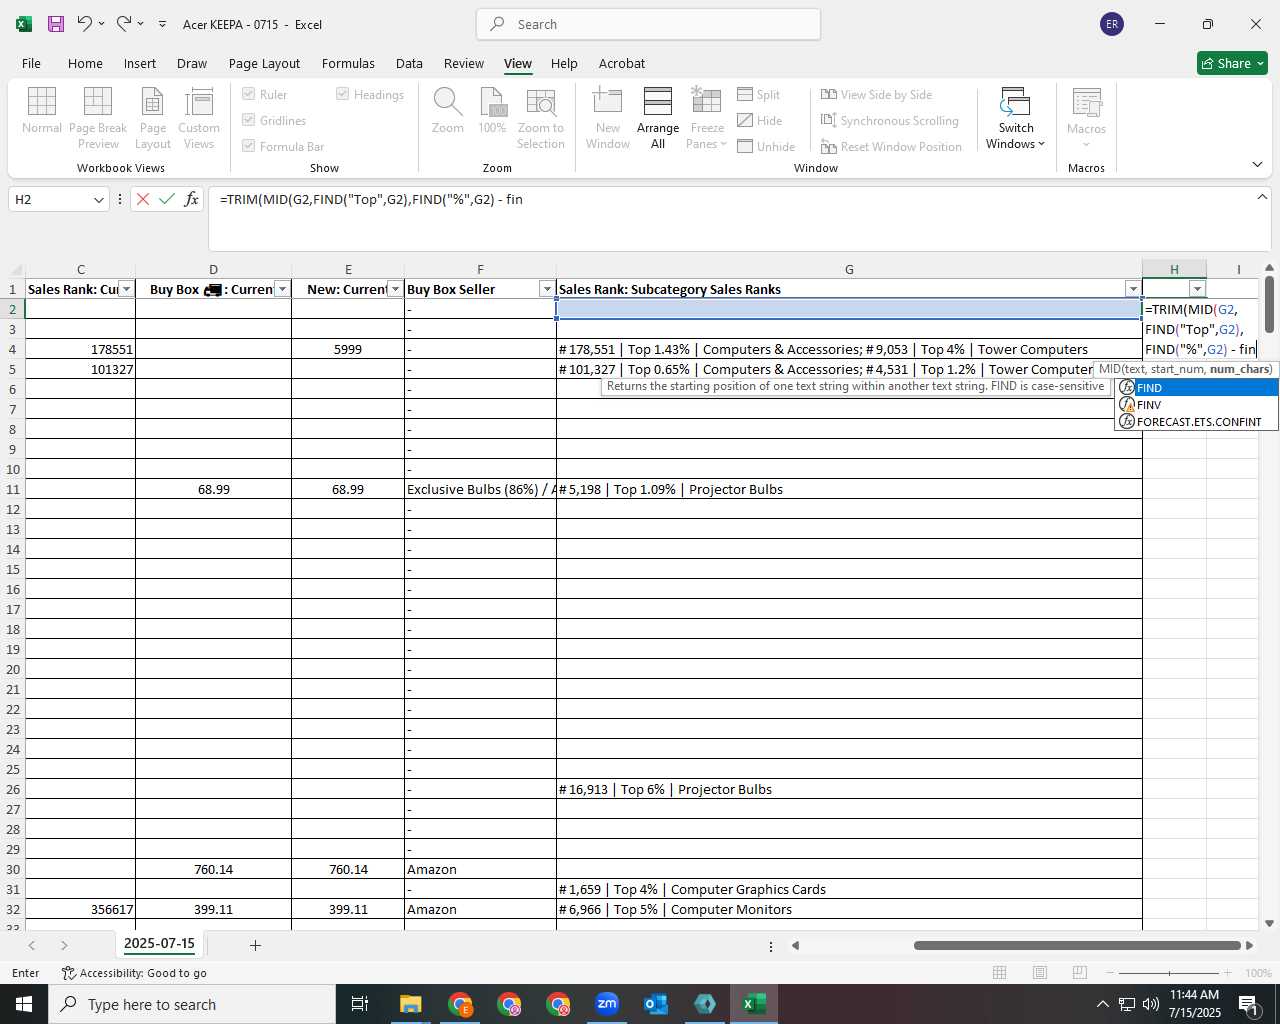
Task: Click the Undo arrow icon
Action: pos(85,24)
